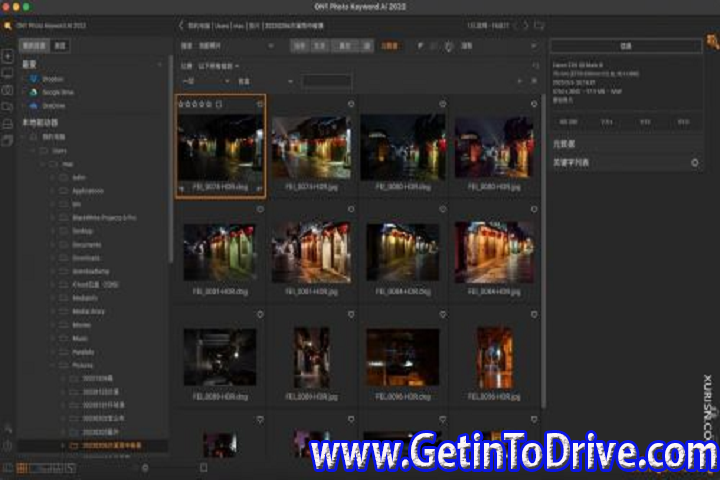Image resolution: width=720 pixels, height=480 pixels.
Task: Click the forward chevron near photo count
Action: coord(526,26)
